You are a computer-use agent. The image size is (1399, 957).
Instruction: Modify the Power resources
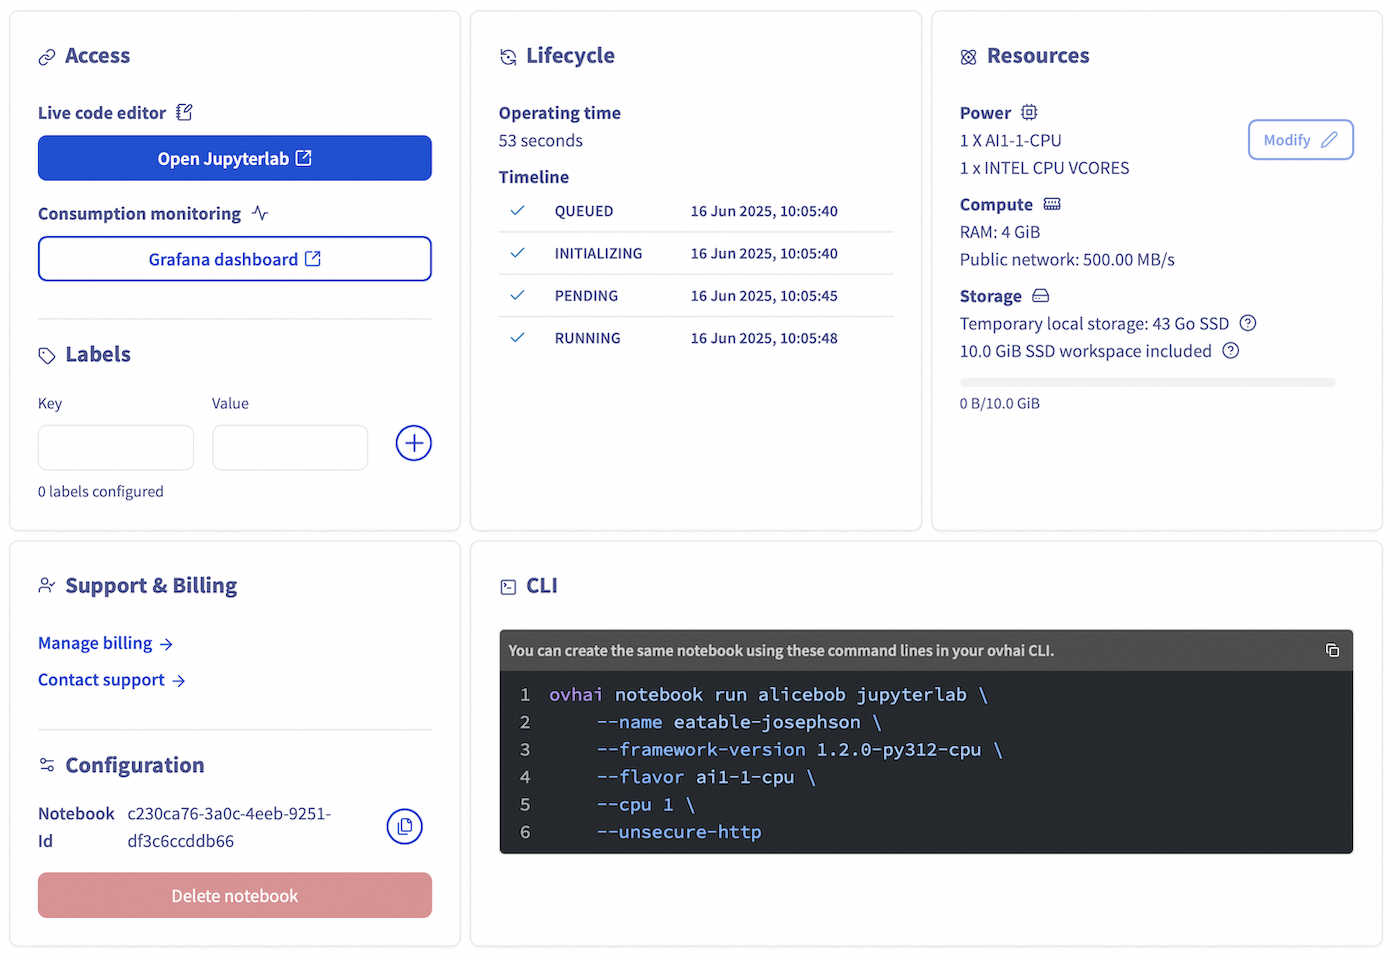click(x=1300, y=139)
